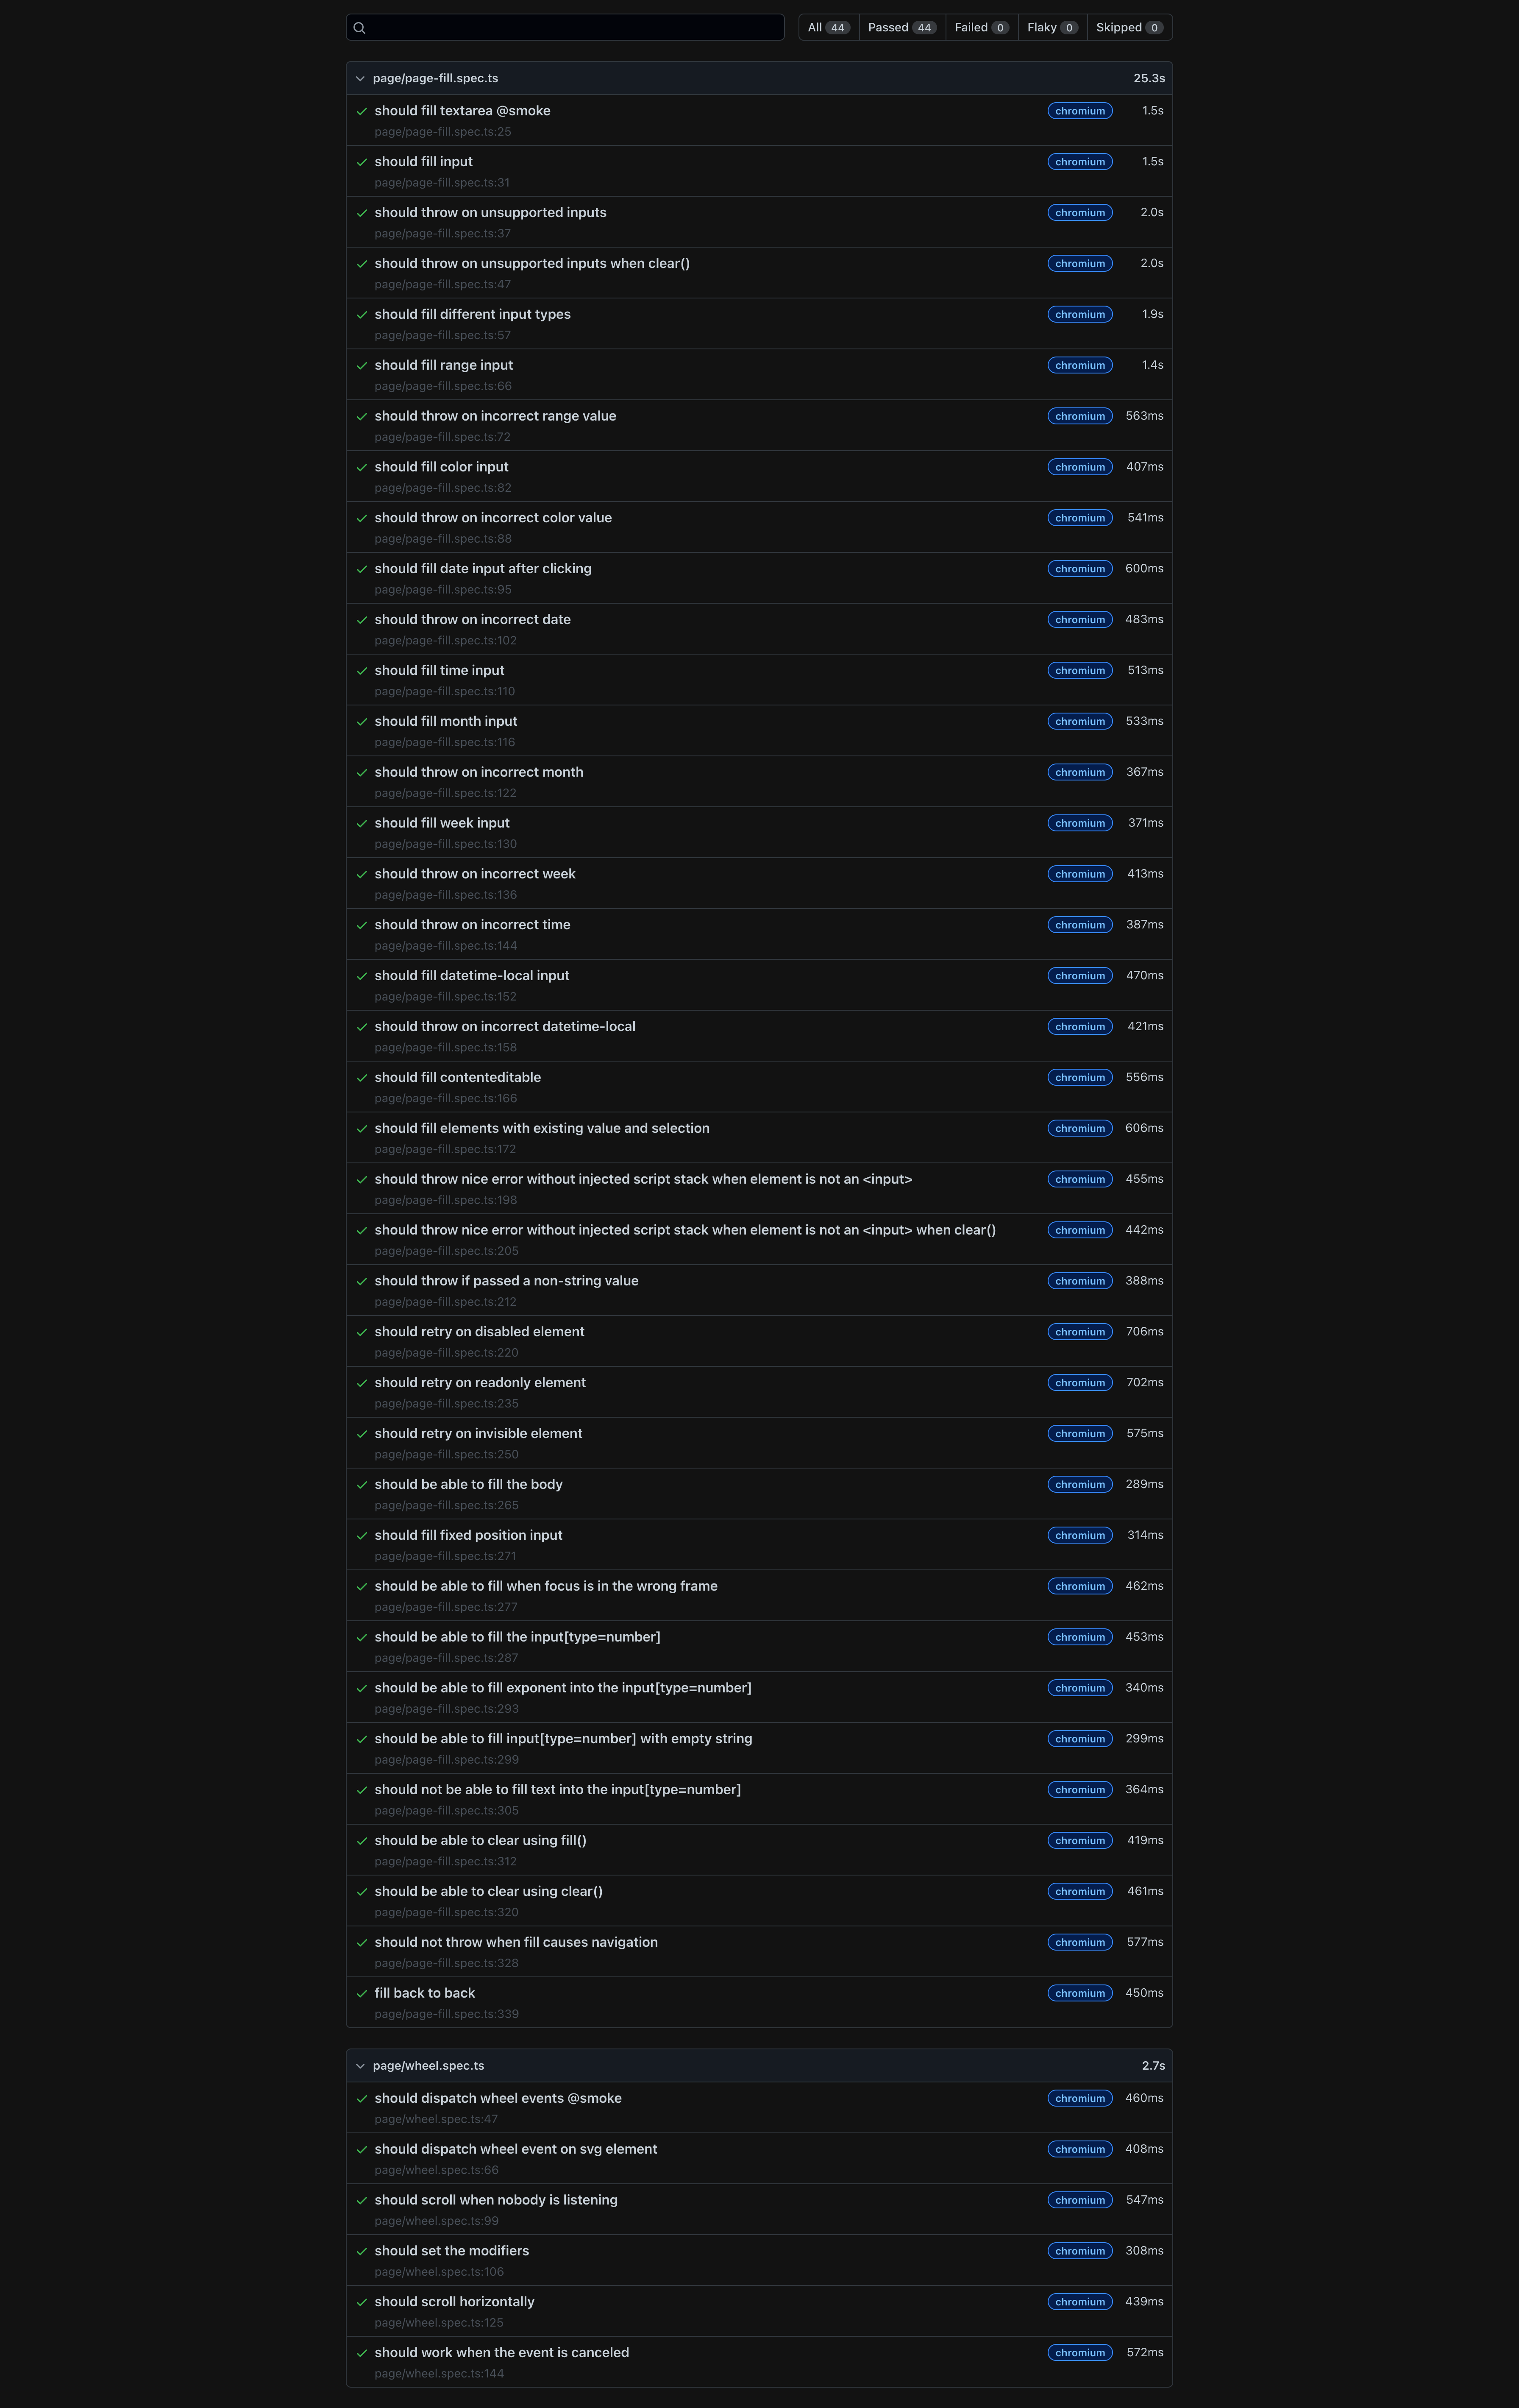
Task: Click the chromium badge on 'should fill input' row
Action: coord(1079,161)
